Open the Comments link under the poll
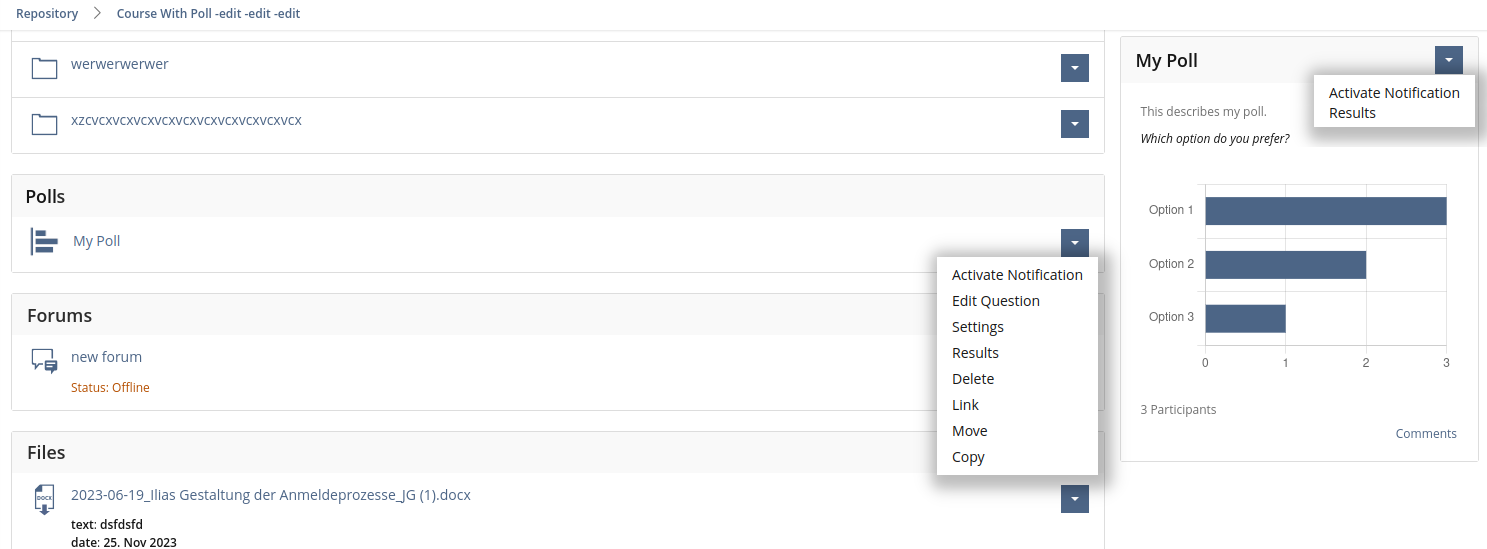 [x=1426, y=433]
